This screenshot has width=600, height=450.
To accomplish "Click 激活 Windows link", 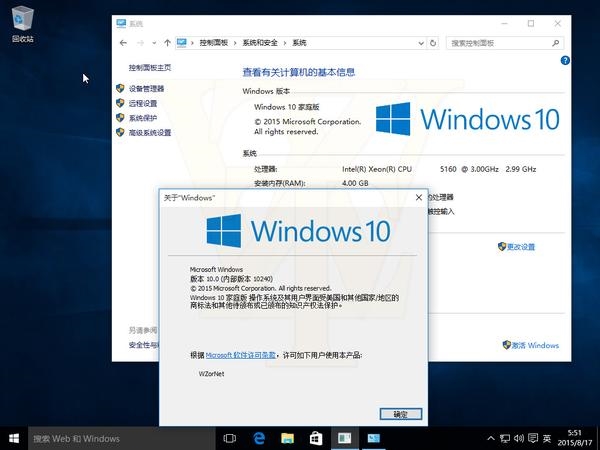I will point(535,345).
